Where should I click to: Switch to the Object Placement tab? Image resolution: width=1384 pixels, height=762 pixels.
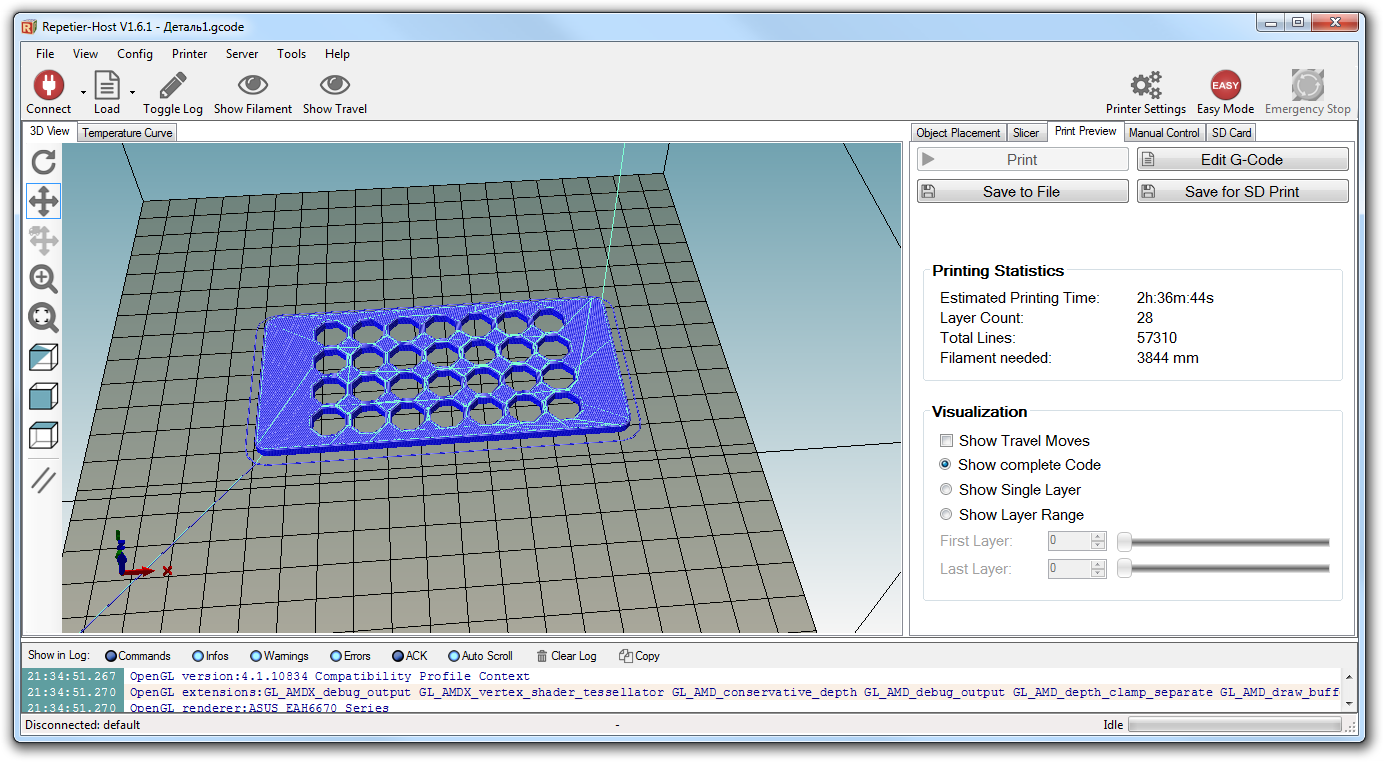pyautogui.click(x=958, y=133)
